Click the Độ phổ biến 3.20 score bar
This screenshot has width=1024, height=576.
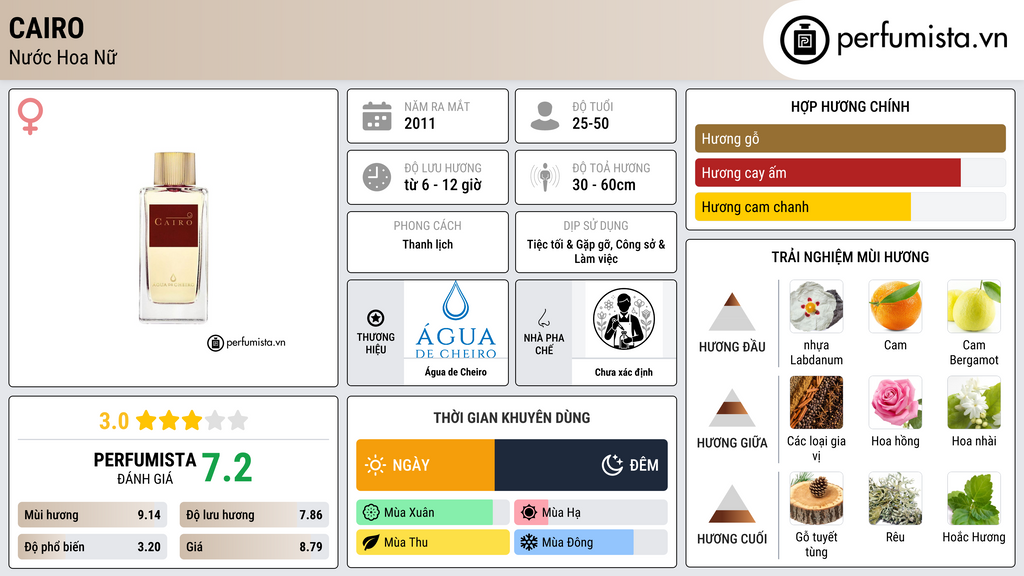pos(93,547)
